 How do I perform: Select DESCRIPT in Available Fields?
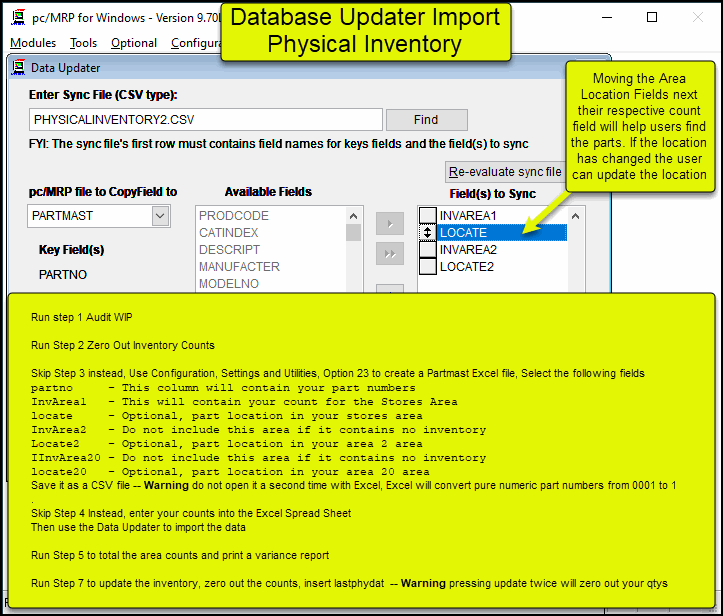pyautogui.click(x=230, y=250)
